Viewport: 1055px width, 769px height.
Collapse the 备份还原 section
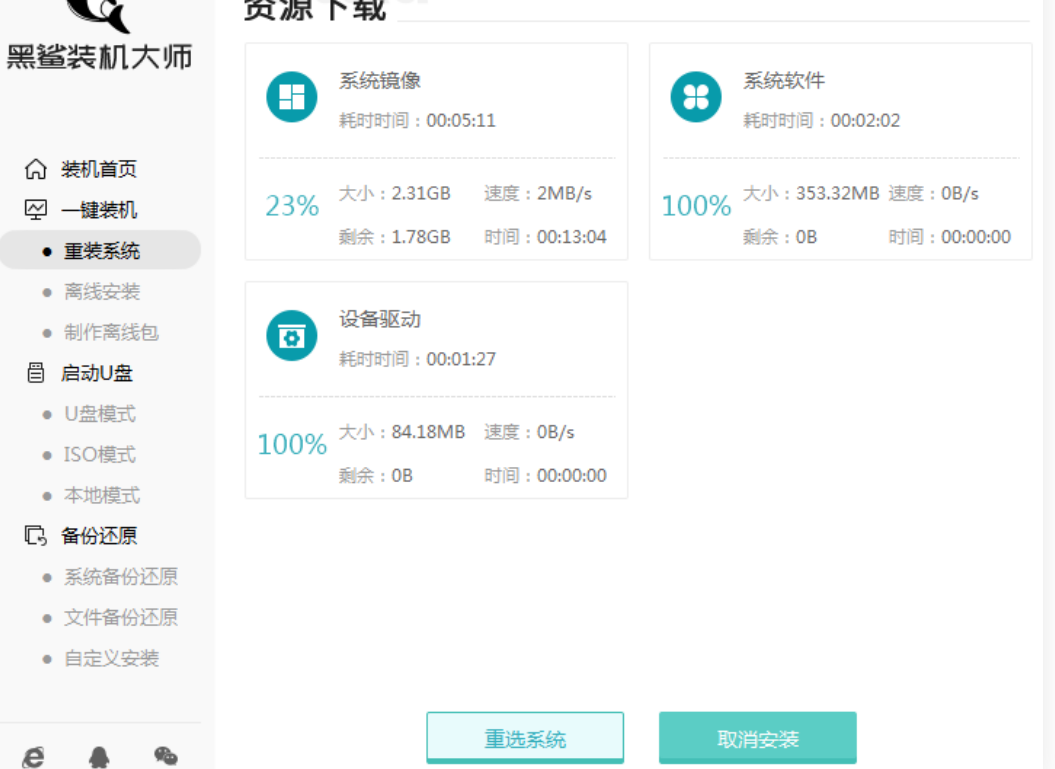(98, 536)
